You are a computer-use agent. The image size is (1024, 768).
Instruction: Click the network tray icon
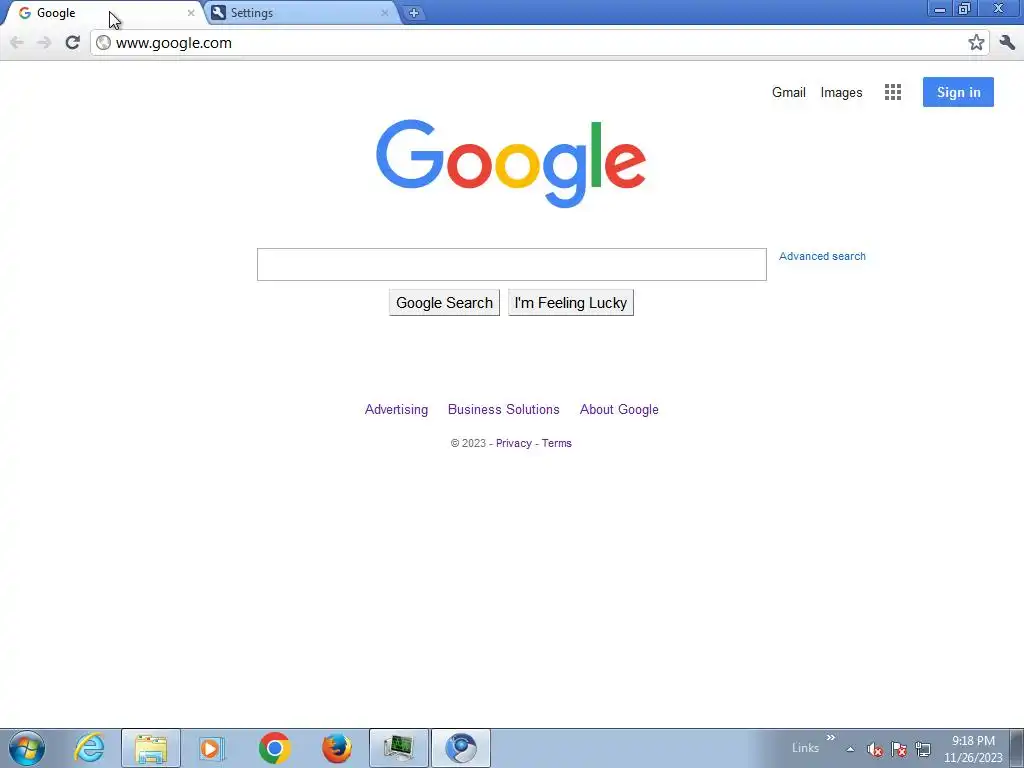click(923, 750)
